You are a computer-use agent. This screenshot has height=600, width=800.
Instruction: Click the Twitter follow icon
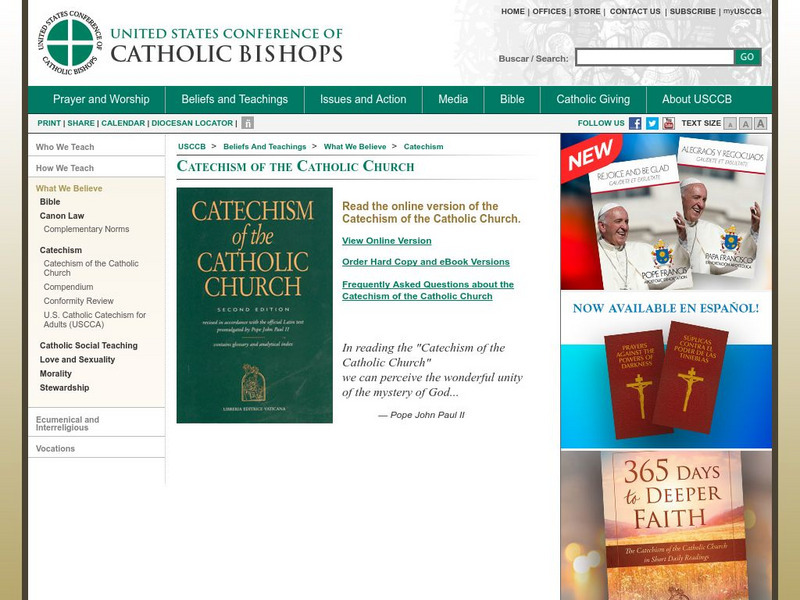click(653, 124)
